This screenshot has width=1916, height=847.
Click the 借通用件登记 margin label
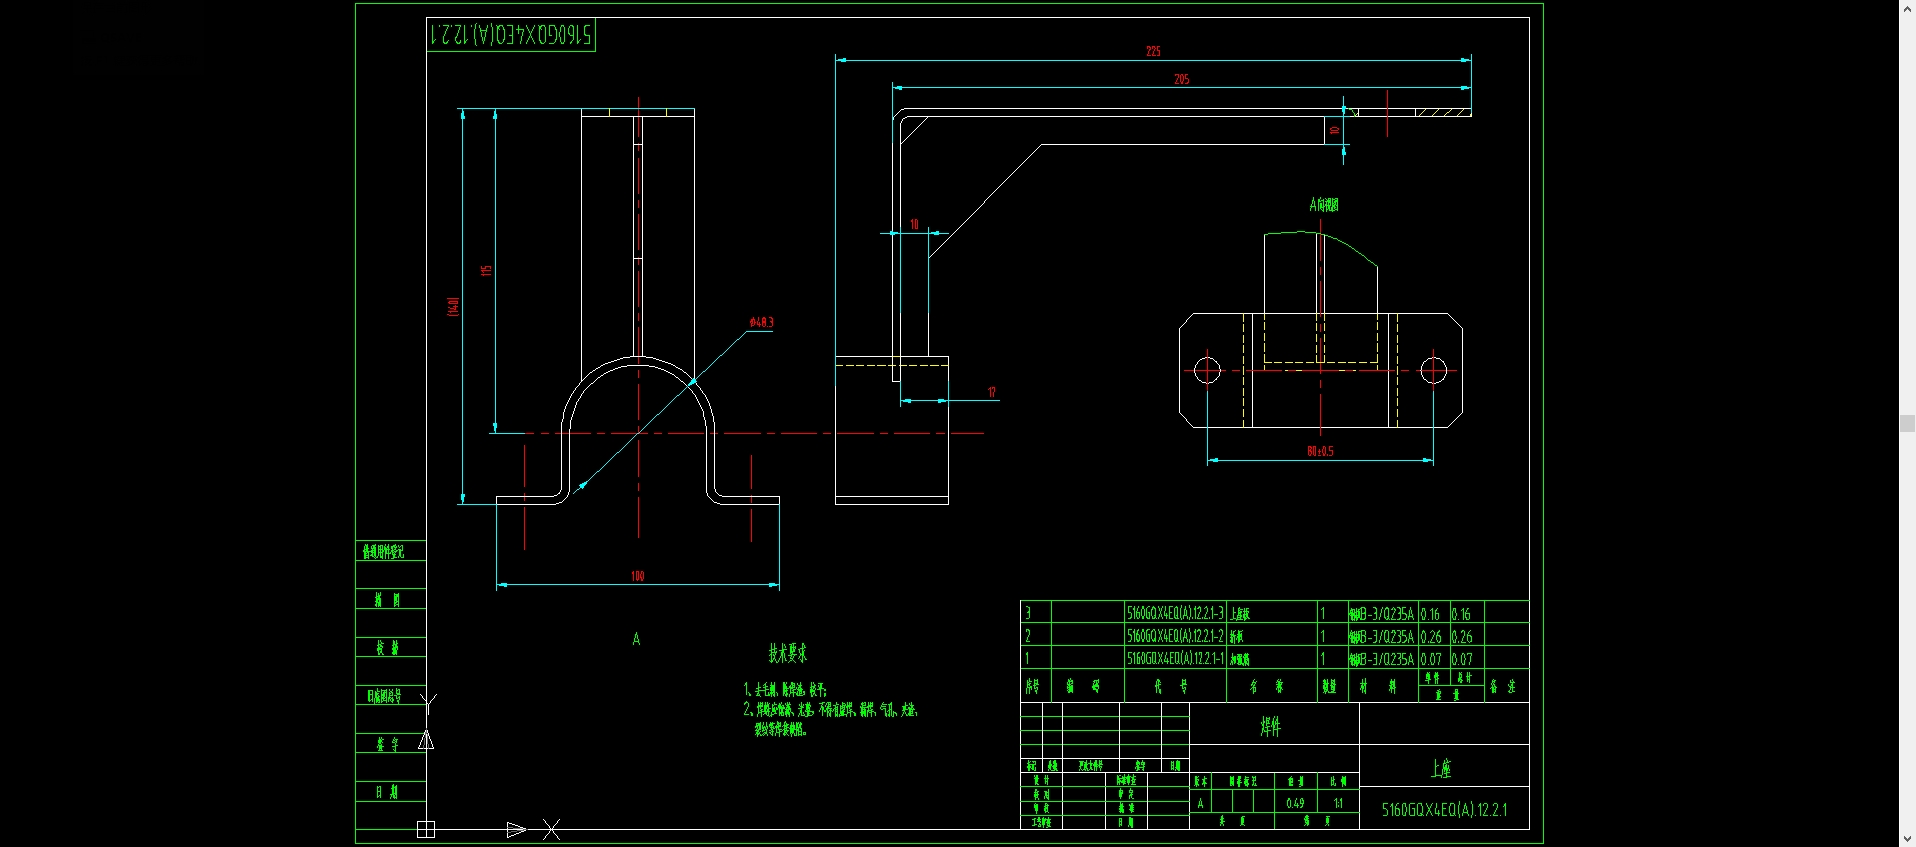383,552
